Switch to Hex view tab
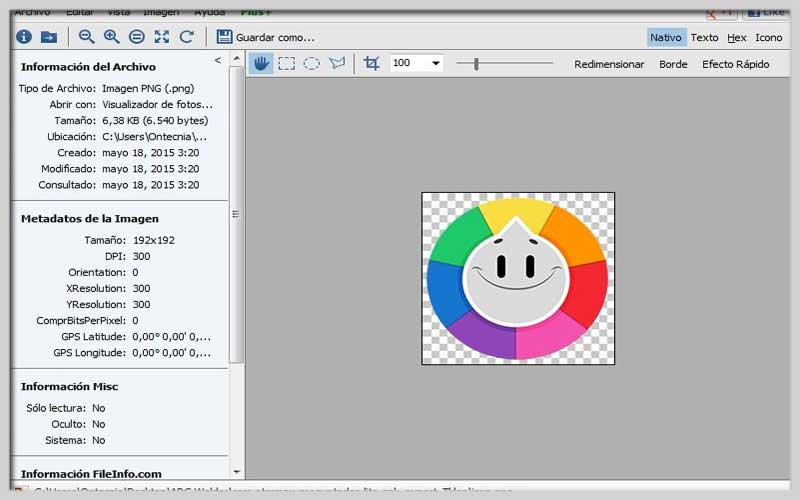The height and width of the screenshot is (500, 800). click(x=737, y=37)
